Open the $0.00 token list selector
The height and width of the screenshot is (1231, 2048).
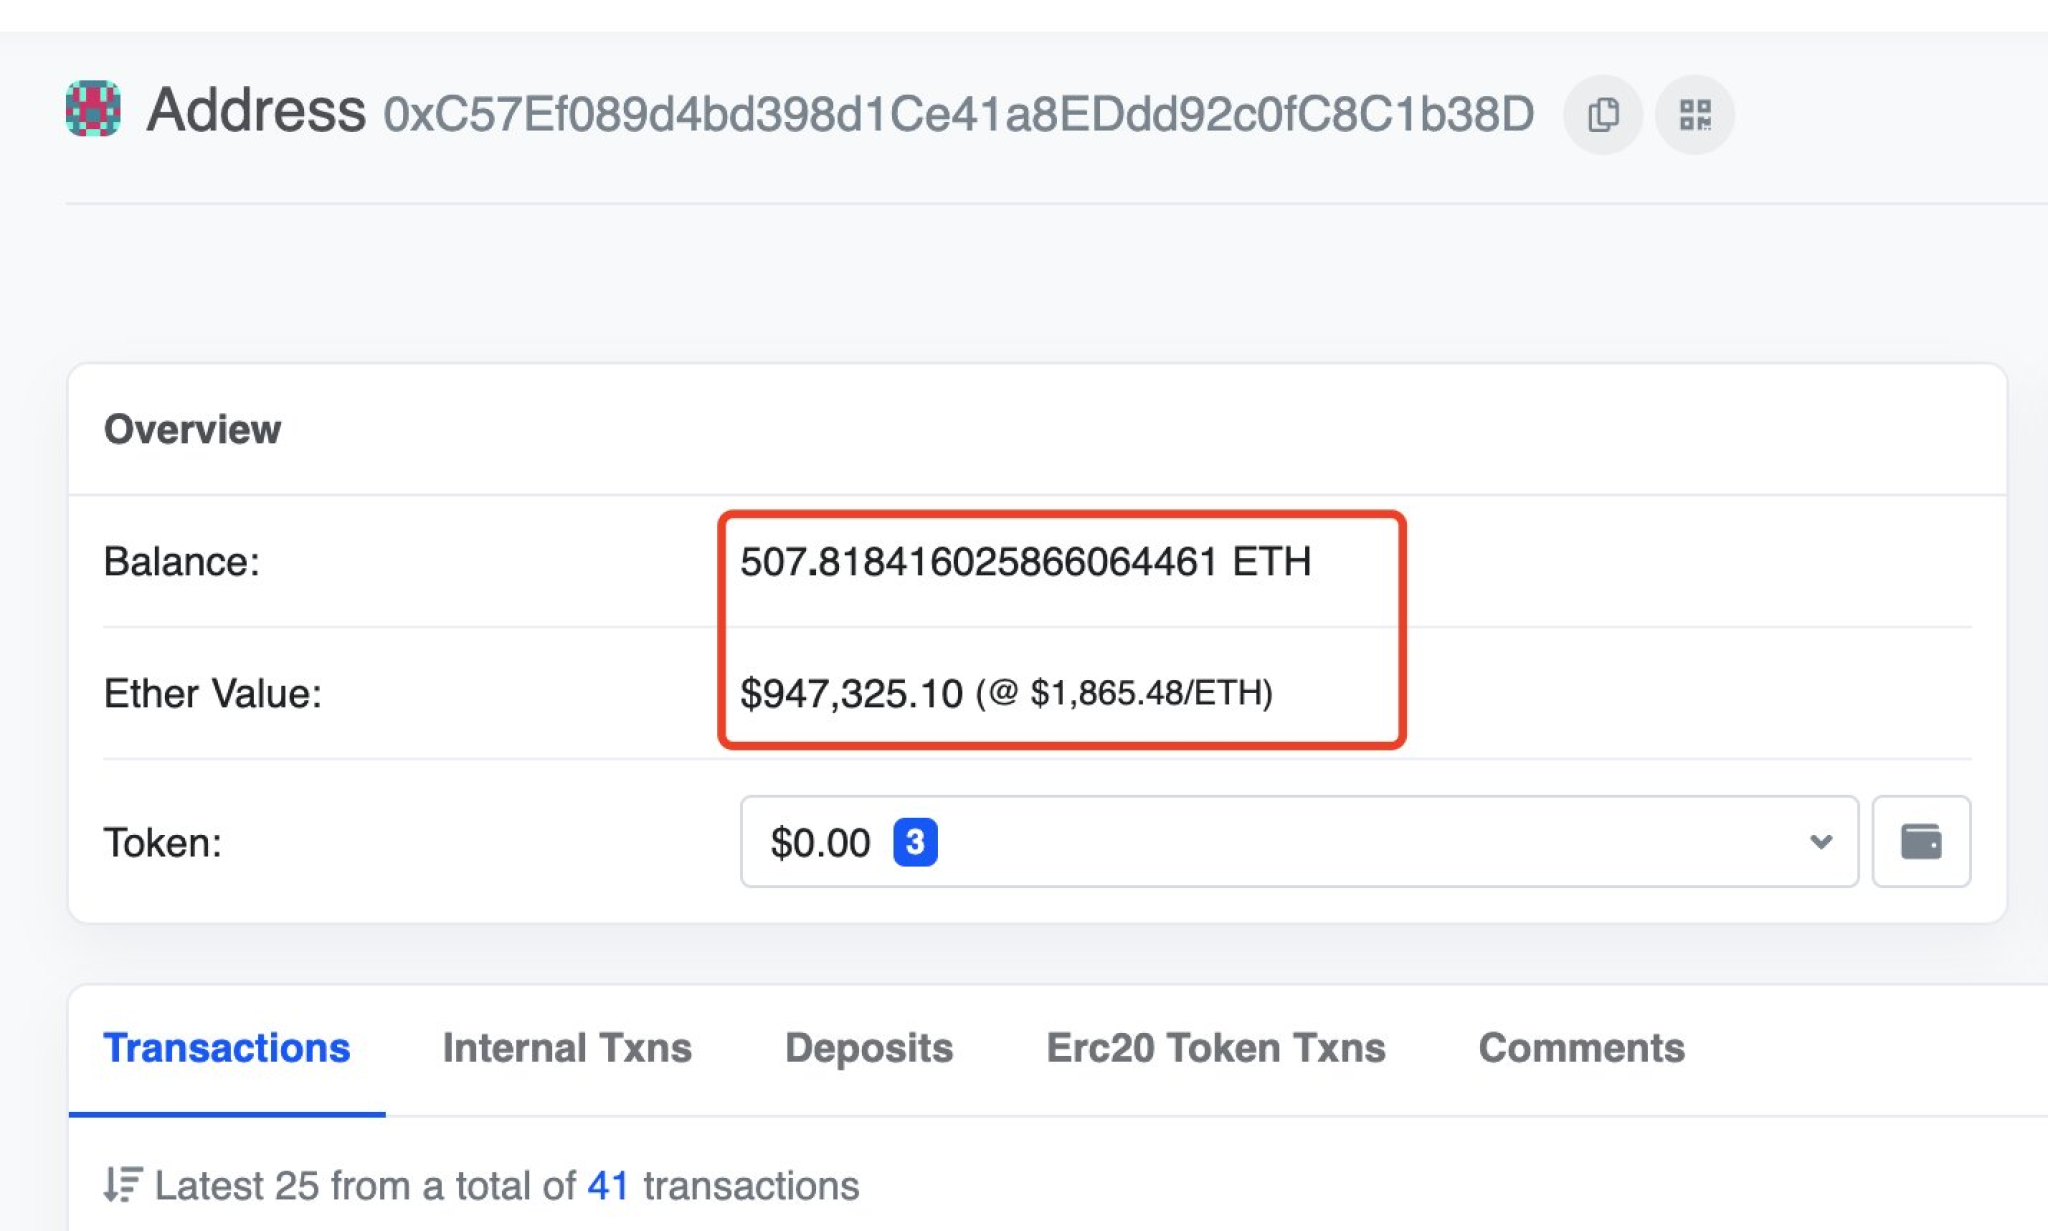point(818,842)
